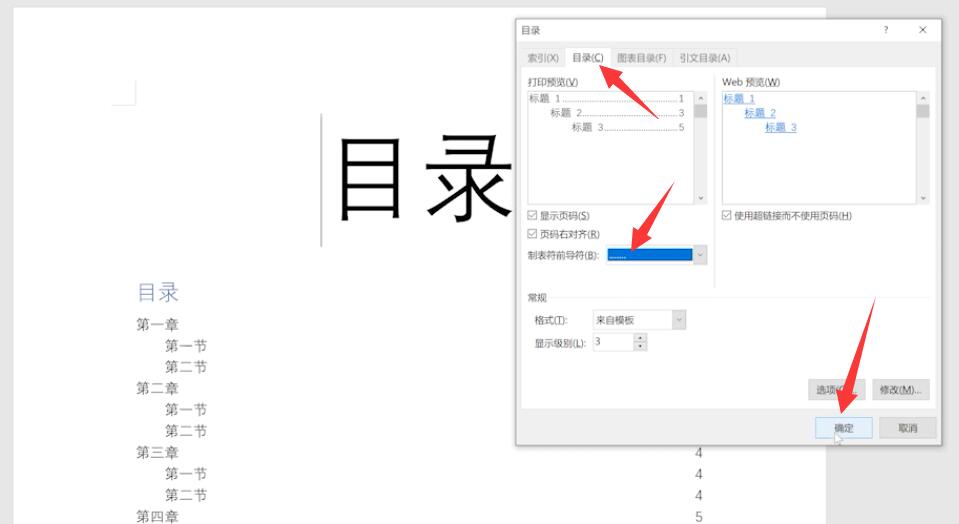Click 标题 1 line in print preview
Viewport: 959px width, 524px height.
pos(607,98)
